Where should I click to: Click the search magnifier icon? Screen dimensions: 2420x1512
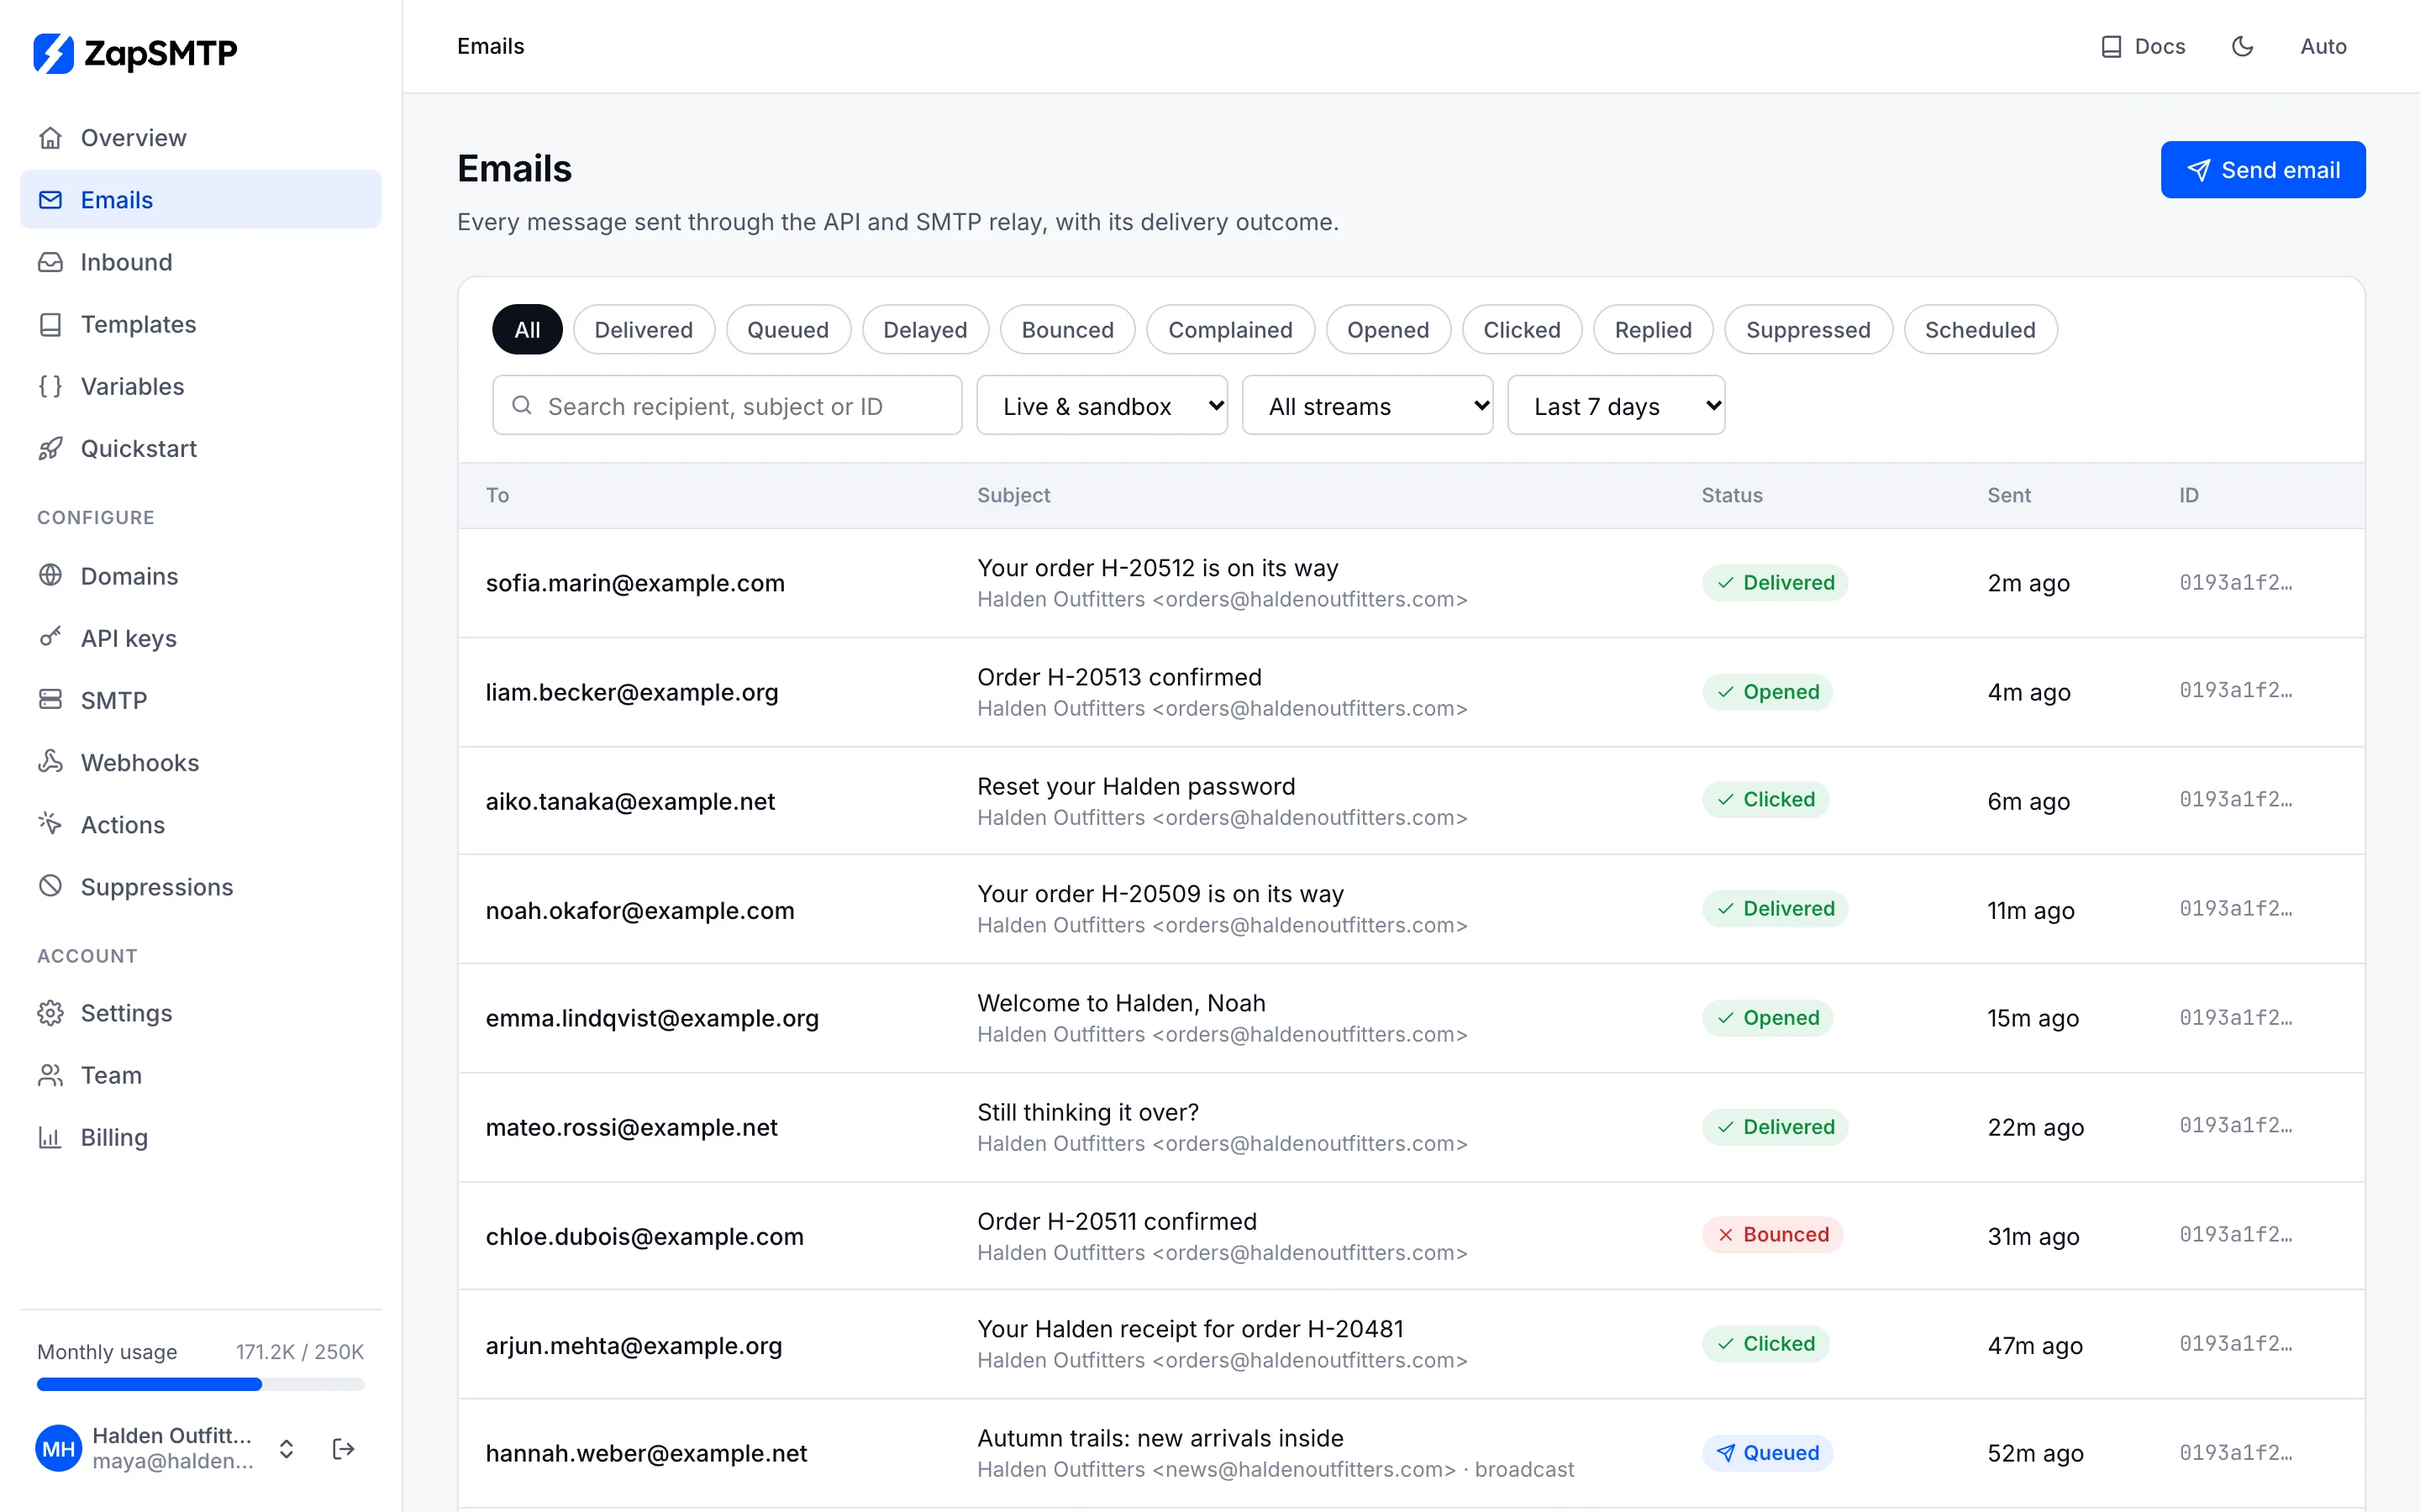(522, 405)
